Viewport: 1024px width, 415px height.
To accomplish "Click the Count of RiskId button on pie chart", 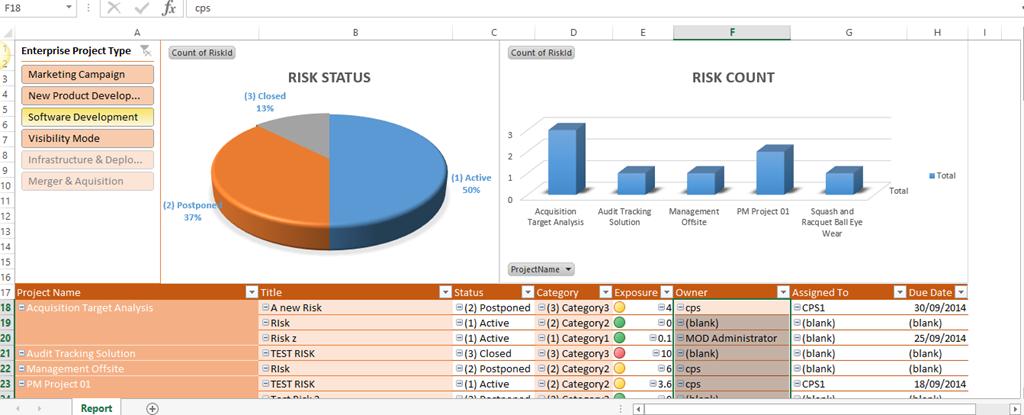I will [201, 53].
